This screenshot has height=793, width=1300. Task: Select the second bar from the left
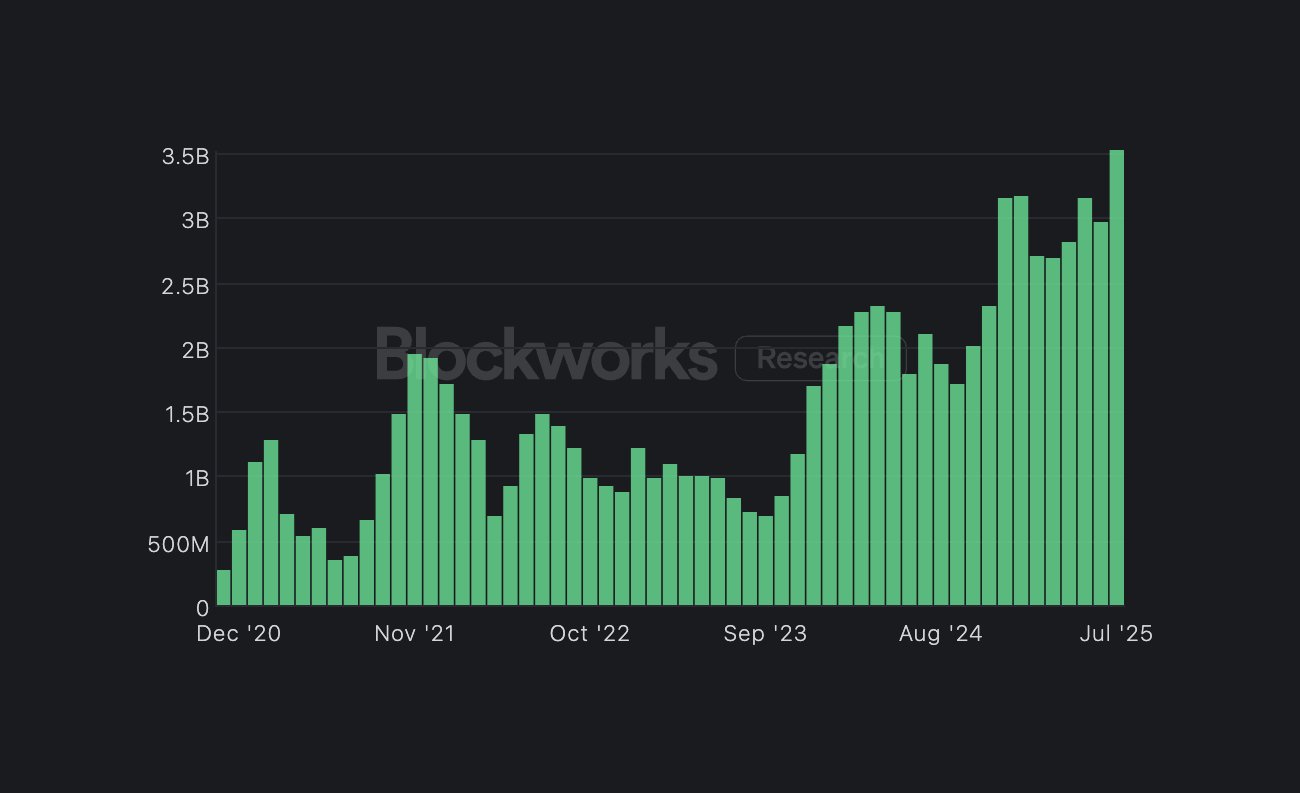click(239, 568)
